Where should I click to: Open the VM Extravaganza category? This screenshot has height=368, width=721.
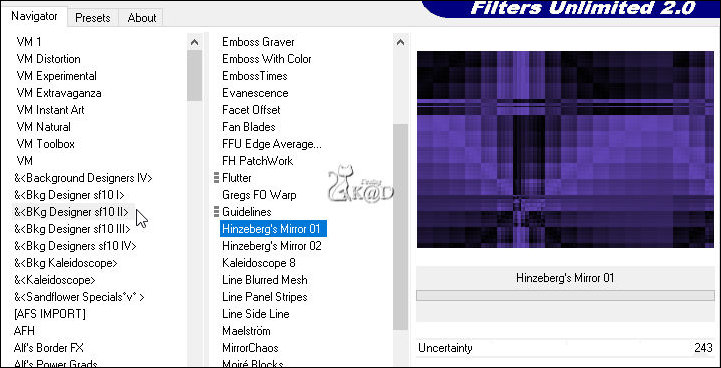(59, 93)
